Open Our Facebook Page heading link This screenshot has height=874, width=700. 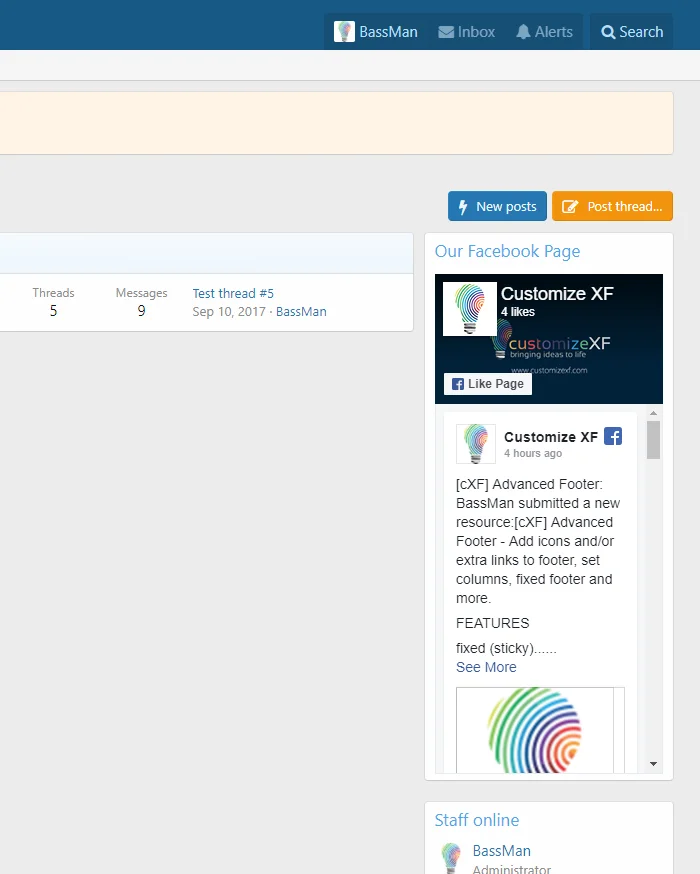(507, 251)
